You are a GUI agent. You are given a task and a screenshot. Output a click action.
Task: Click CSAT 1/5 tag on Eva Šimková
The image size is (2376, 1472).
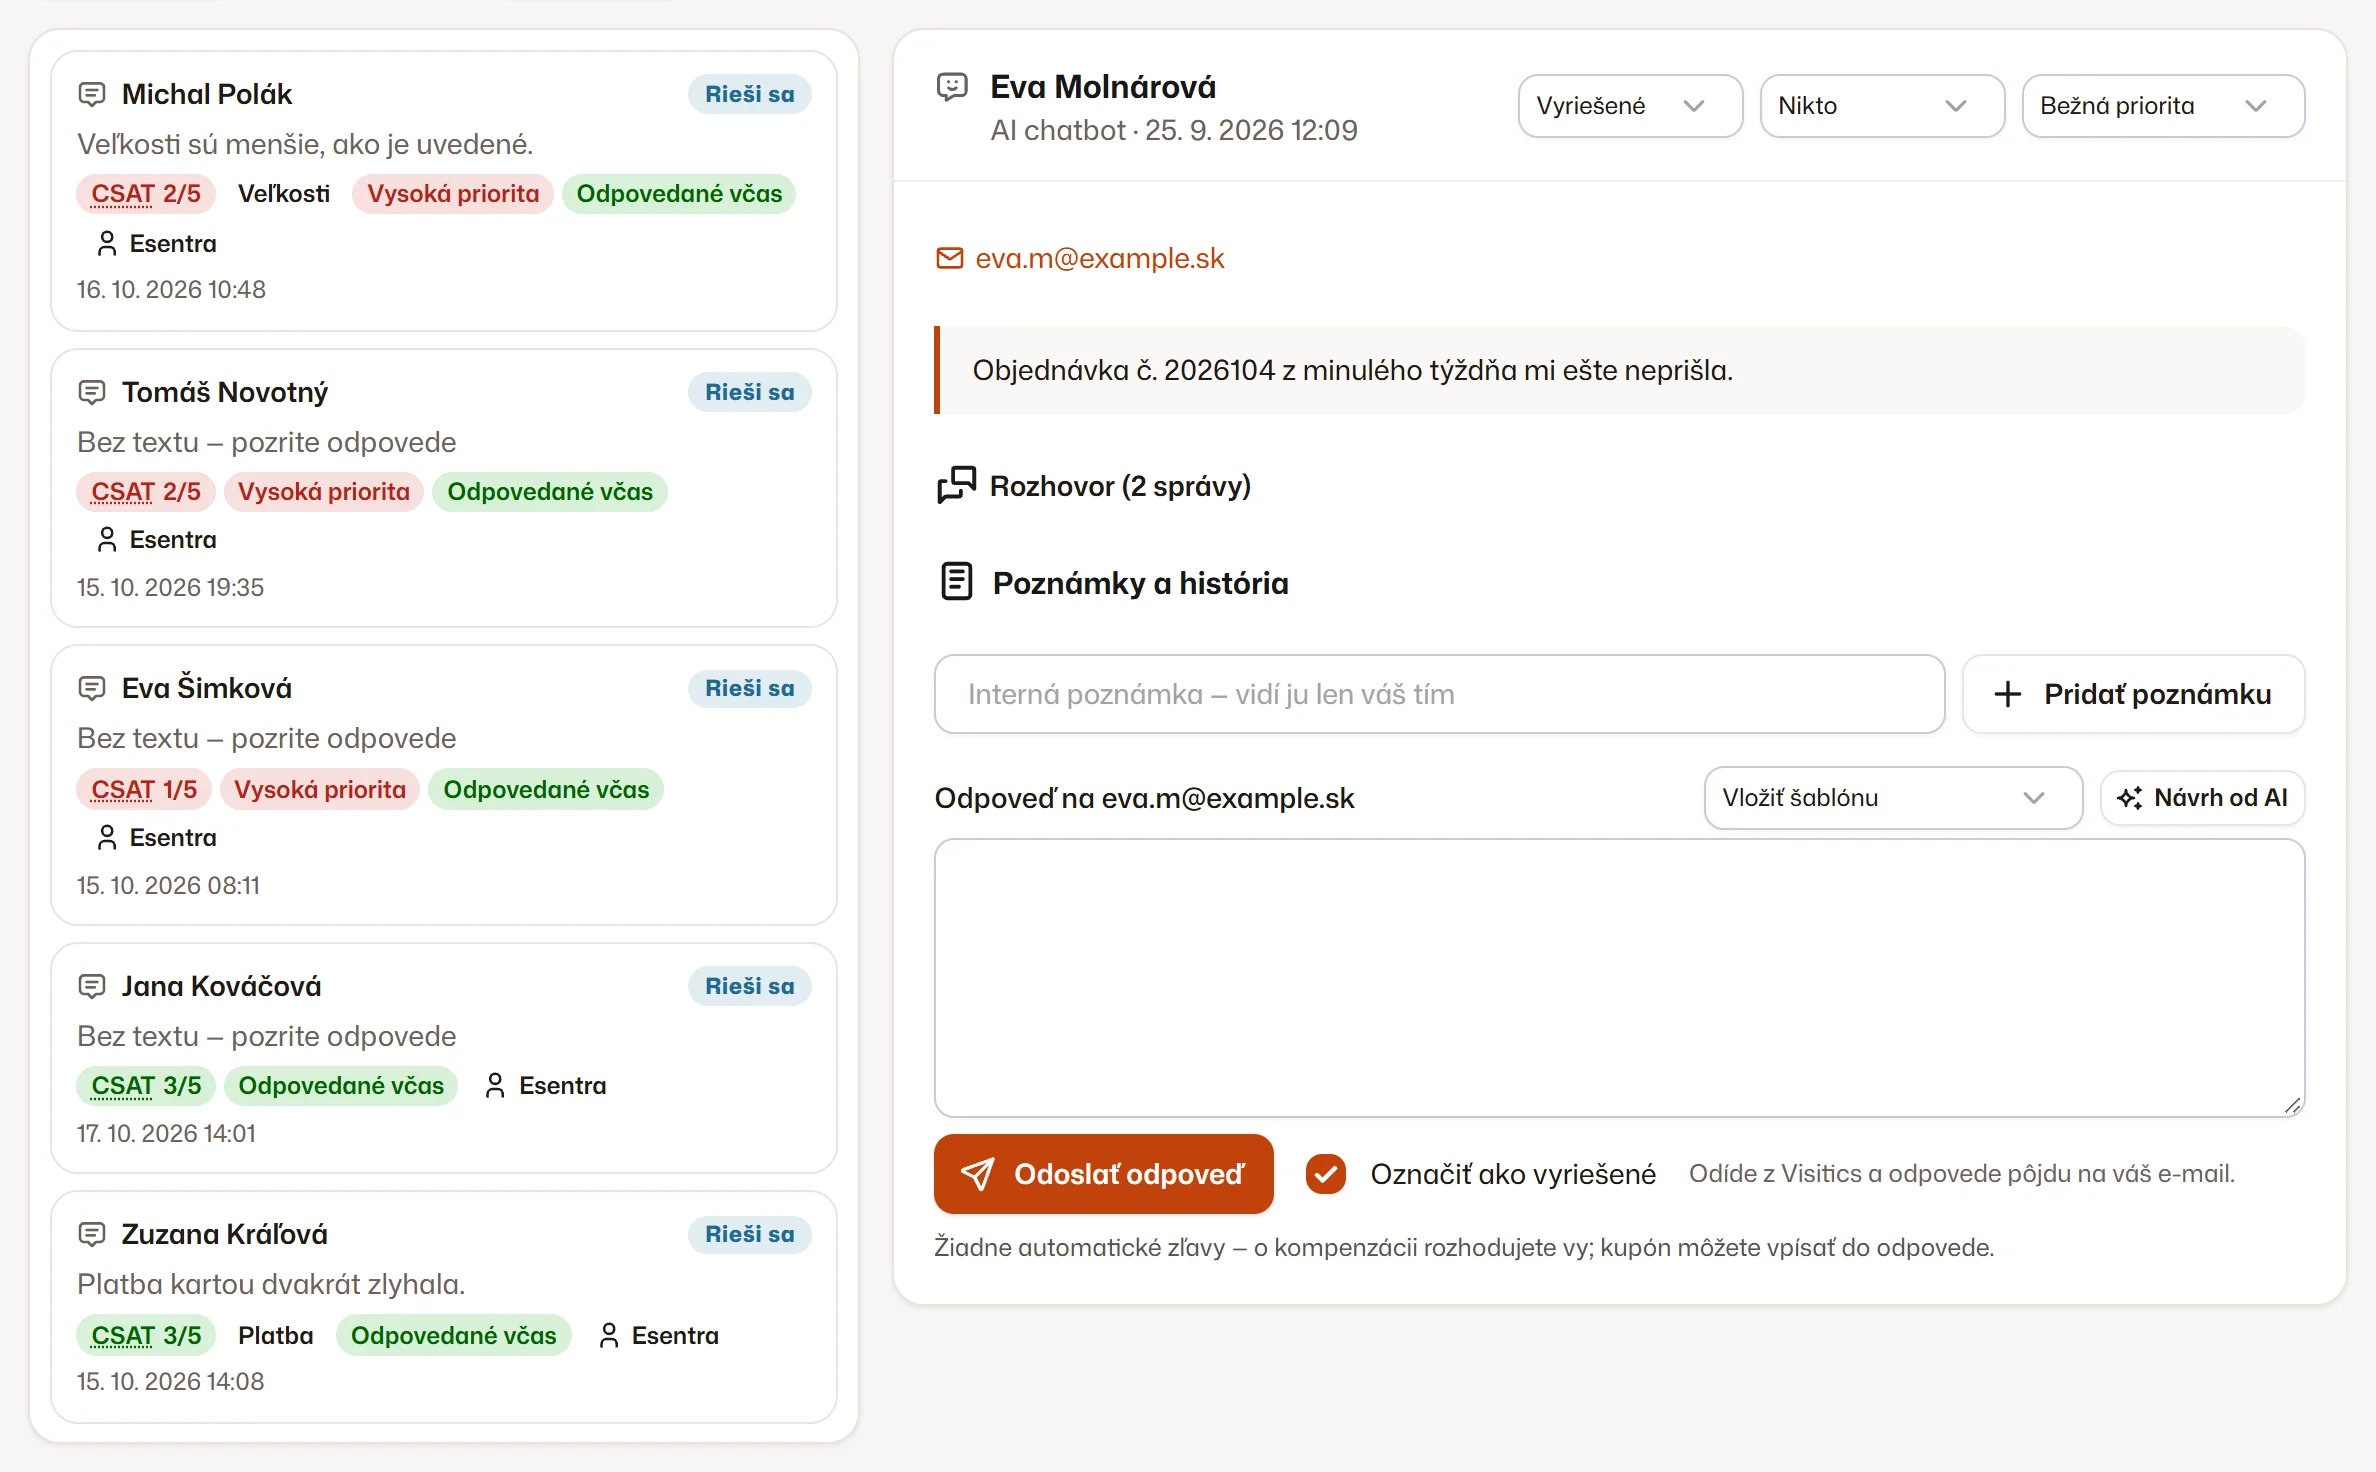coord(144,790)
